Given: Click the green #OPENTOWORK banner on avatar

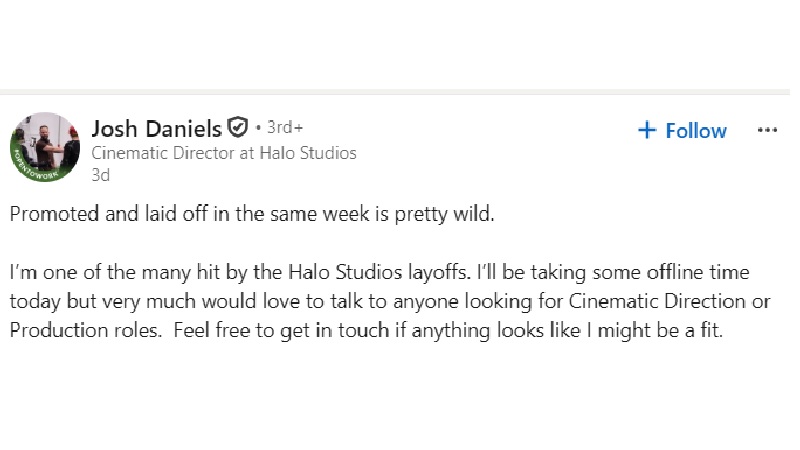Looking at the screenshot, I should click(36, 167).
